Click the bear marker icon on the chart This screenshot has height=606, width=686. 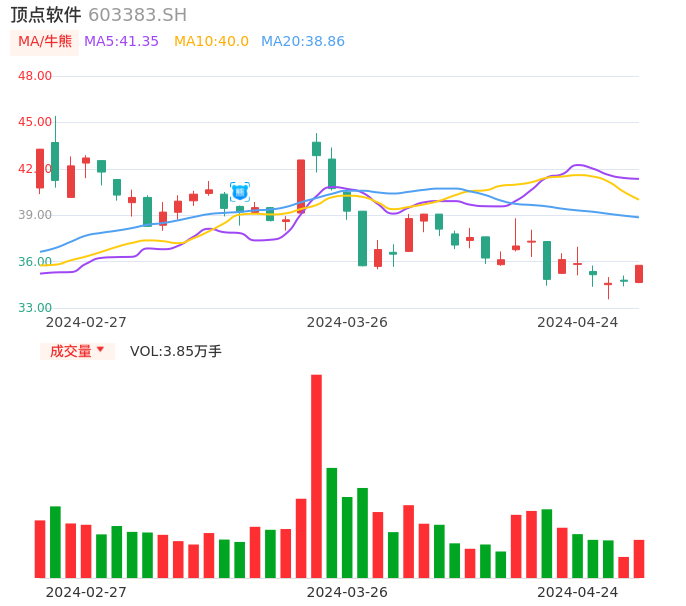point(240,192)
